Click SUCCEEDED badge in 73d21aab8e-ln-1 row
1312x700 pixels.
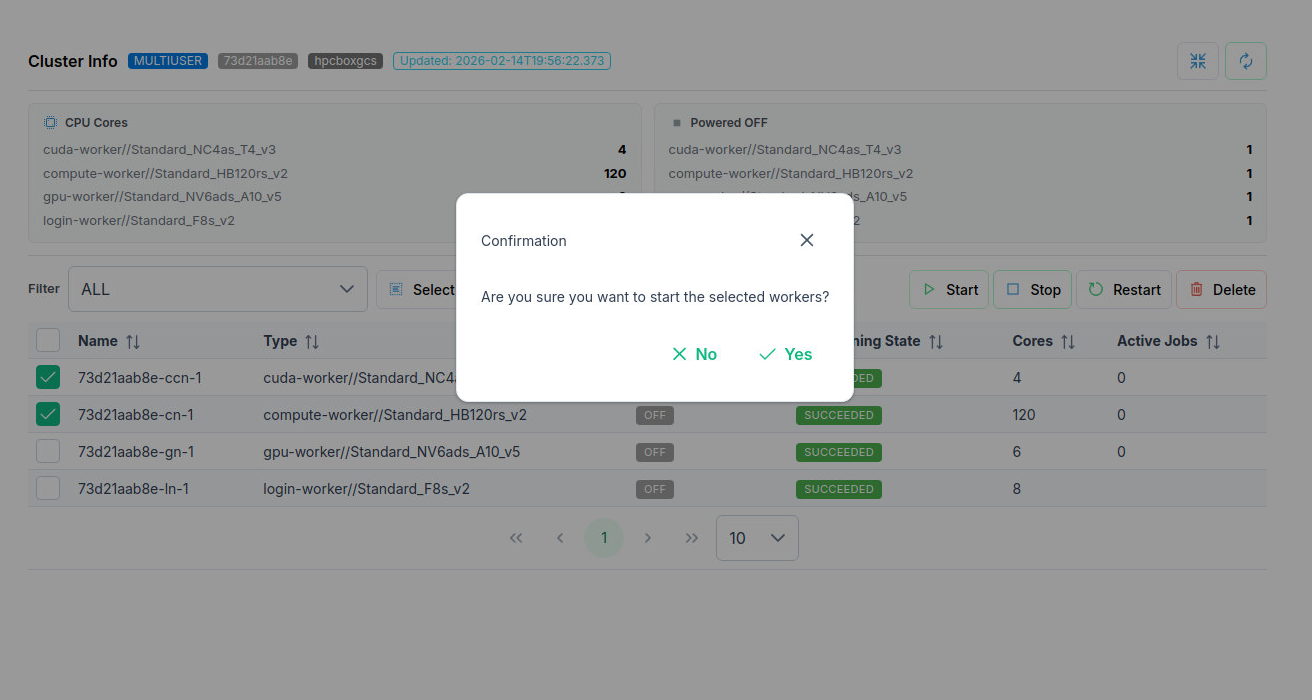(x=839, y=489)
